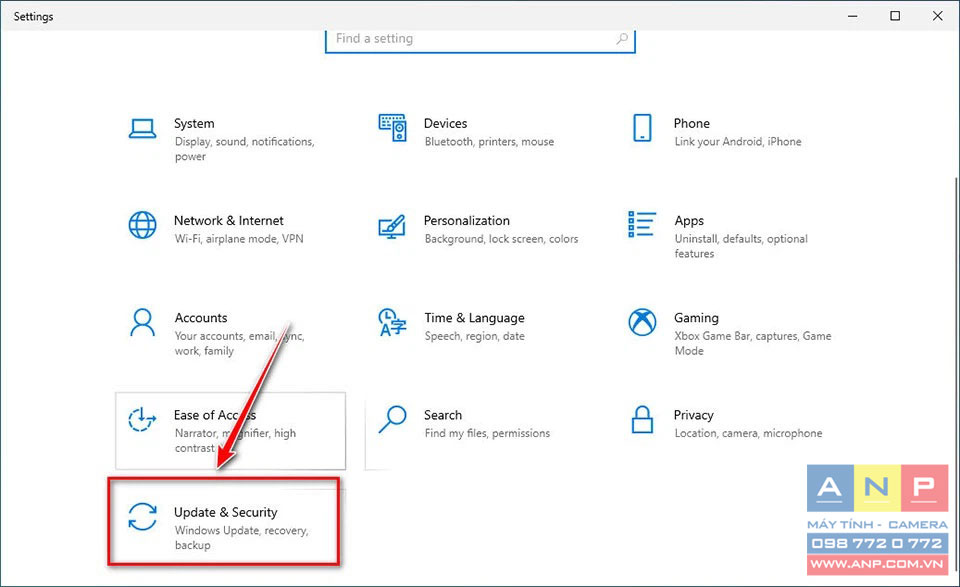Go to Personalization heading
The height and width of the screenshot is (587, 960).
pos(467,221)
